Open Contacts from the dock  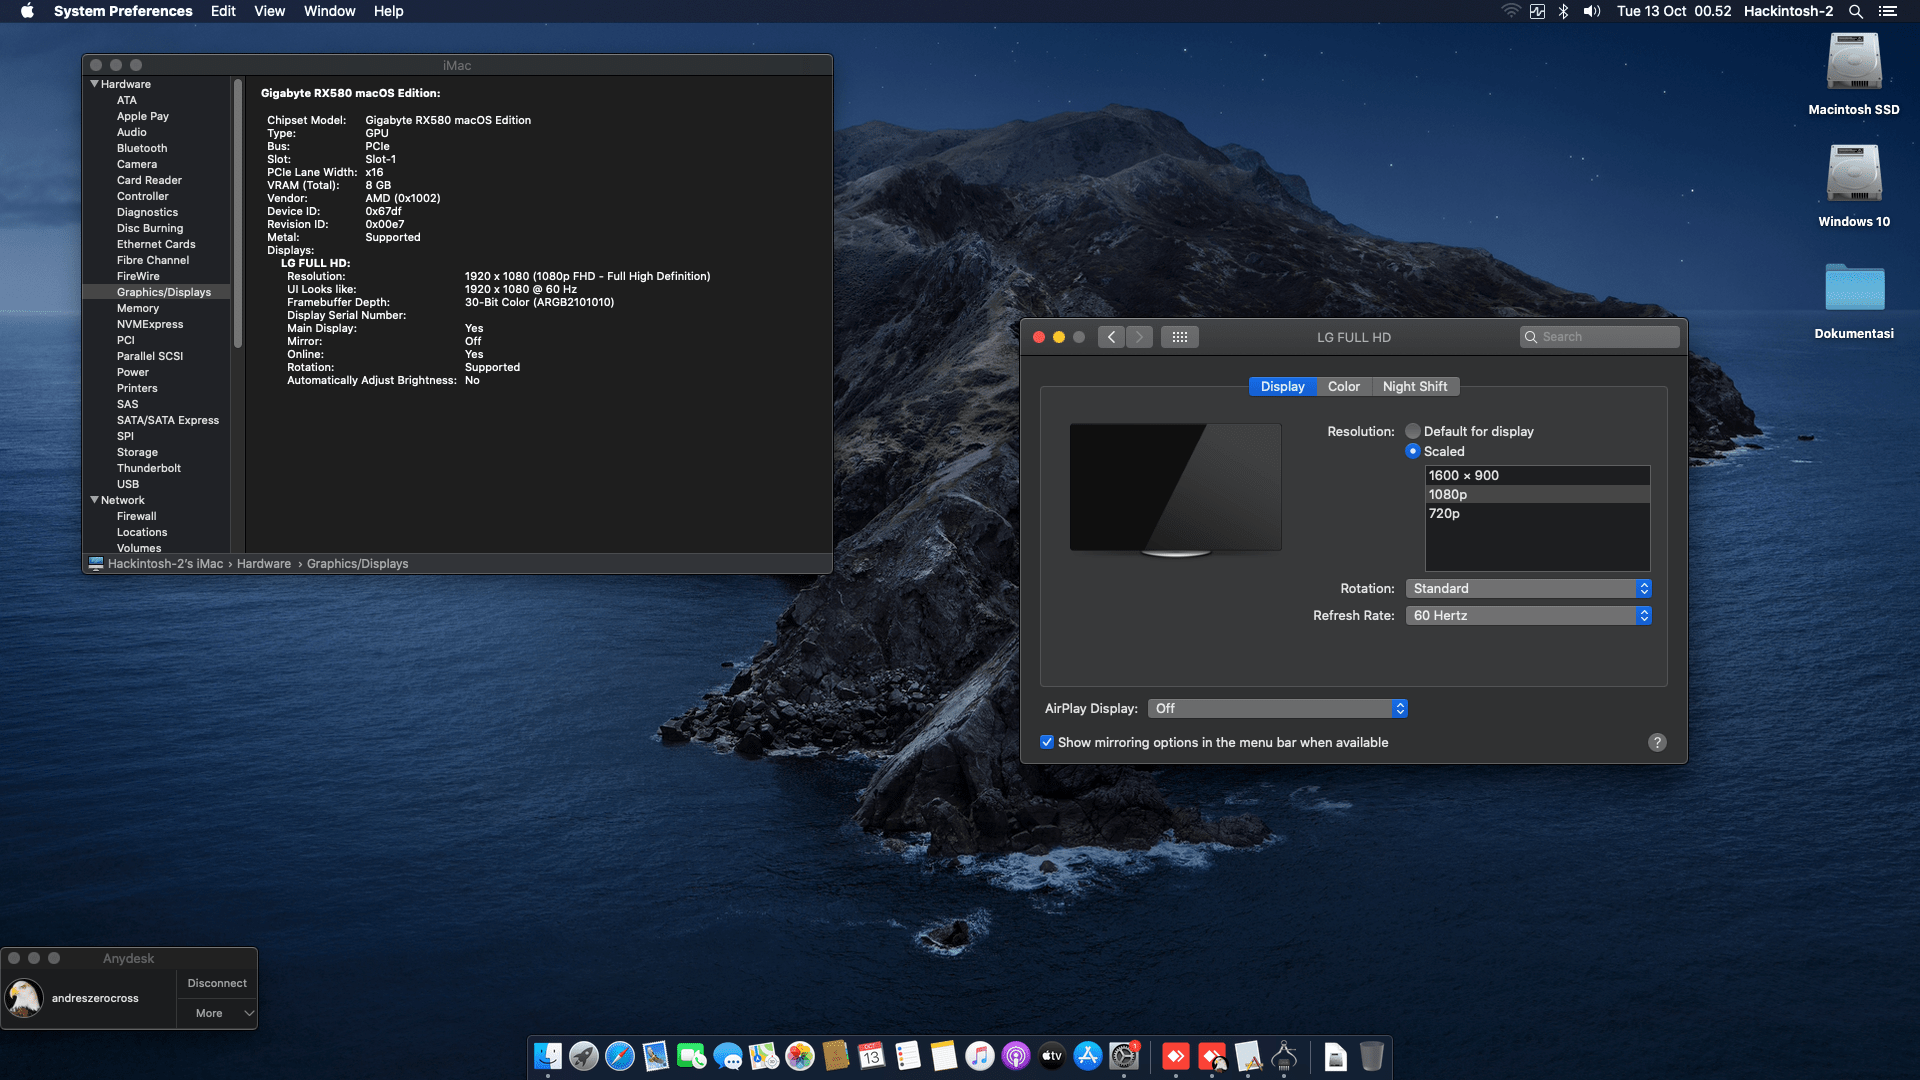[x=836, y=1056]
